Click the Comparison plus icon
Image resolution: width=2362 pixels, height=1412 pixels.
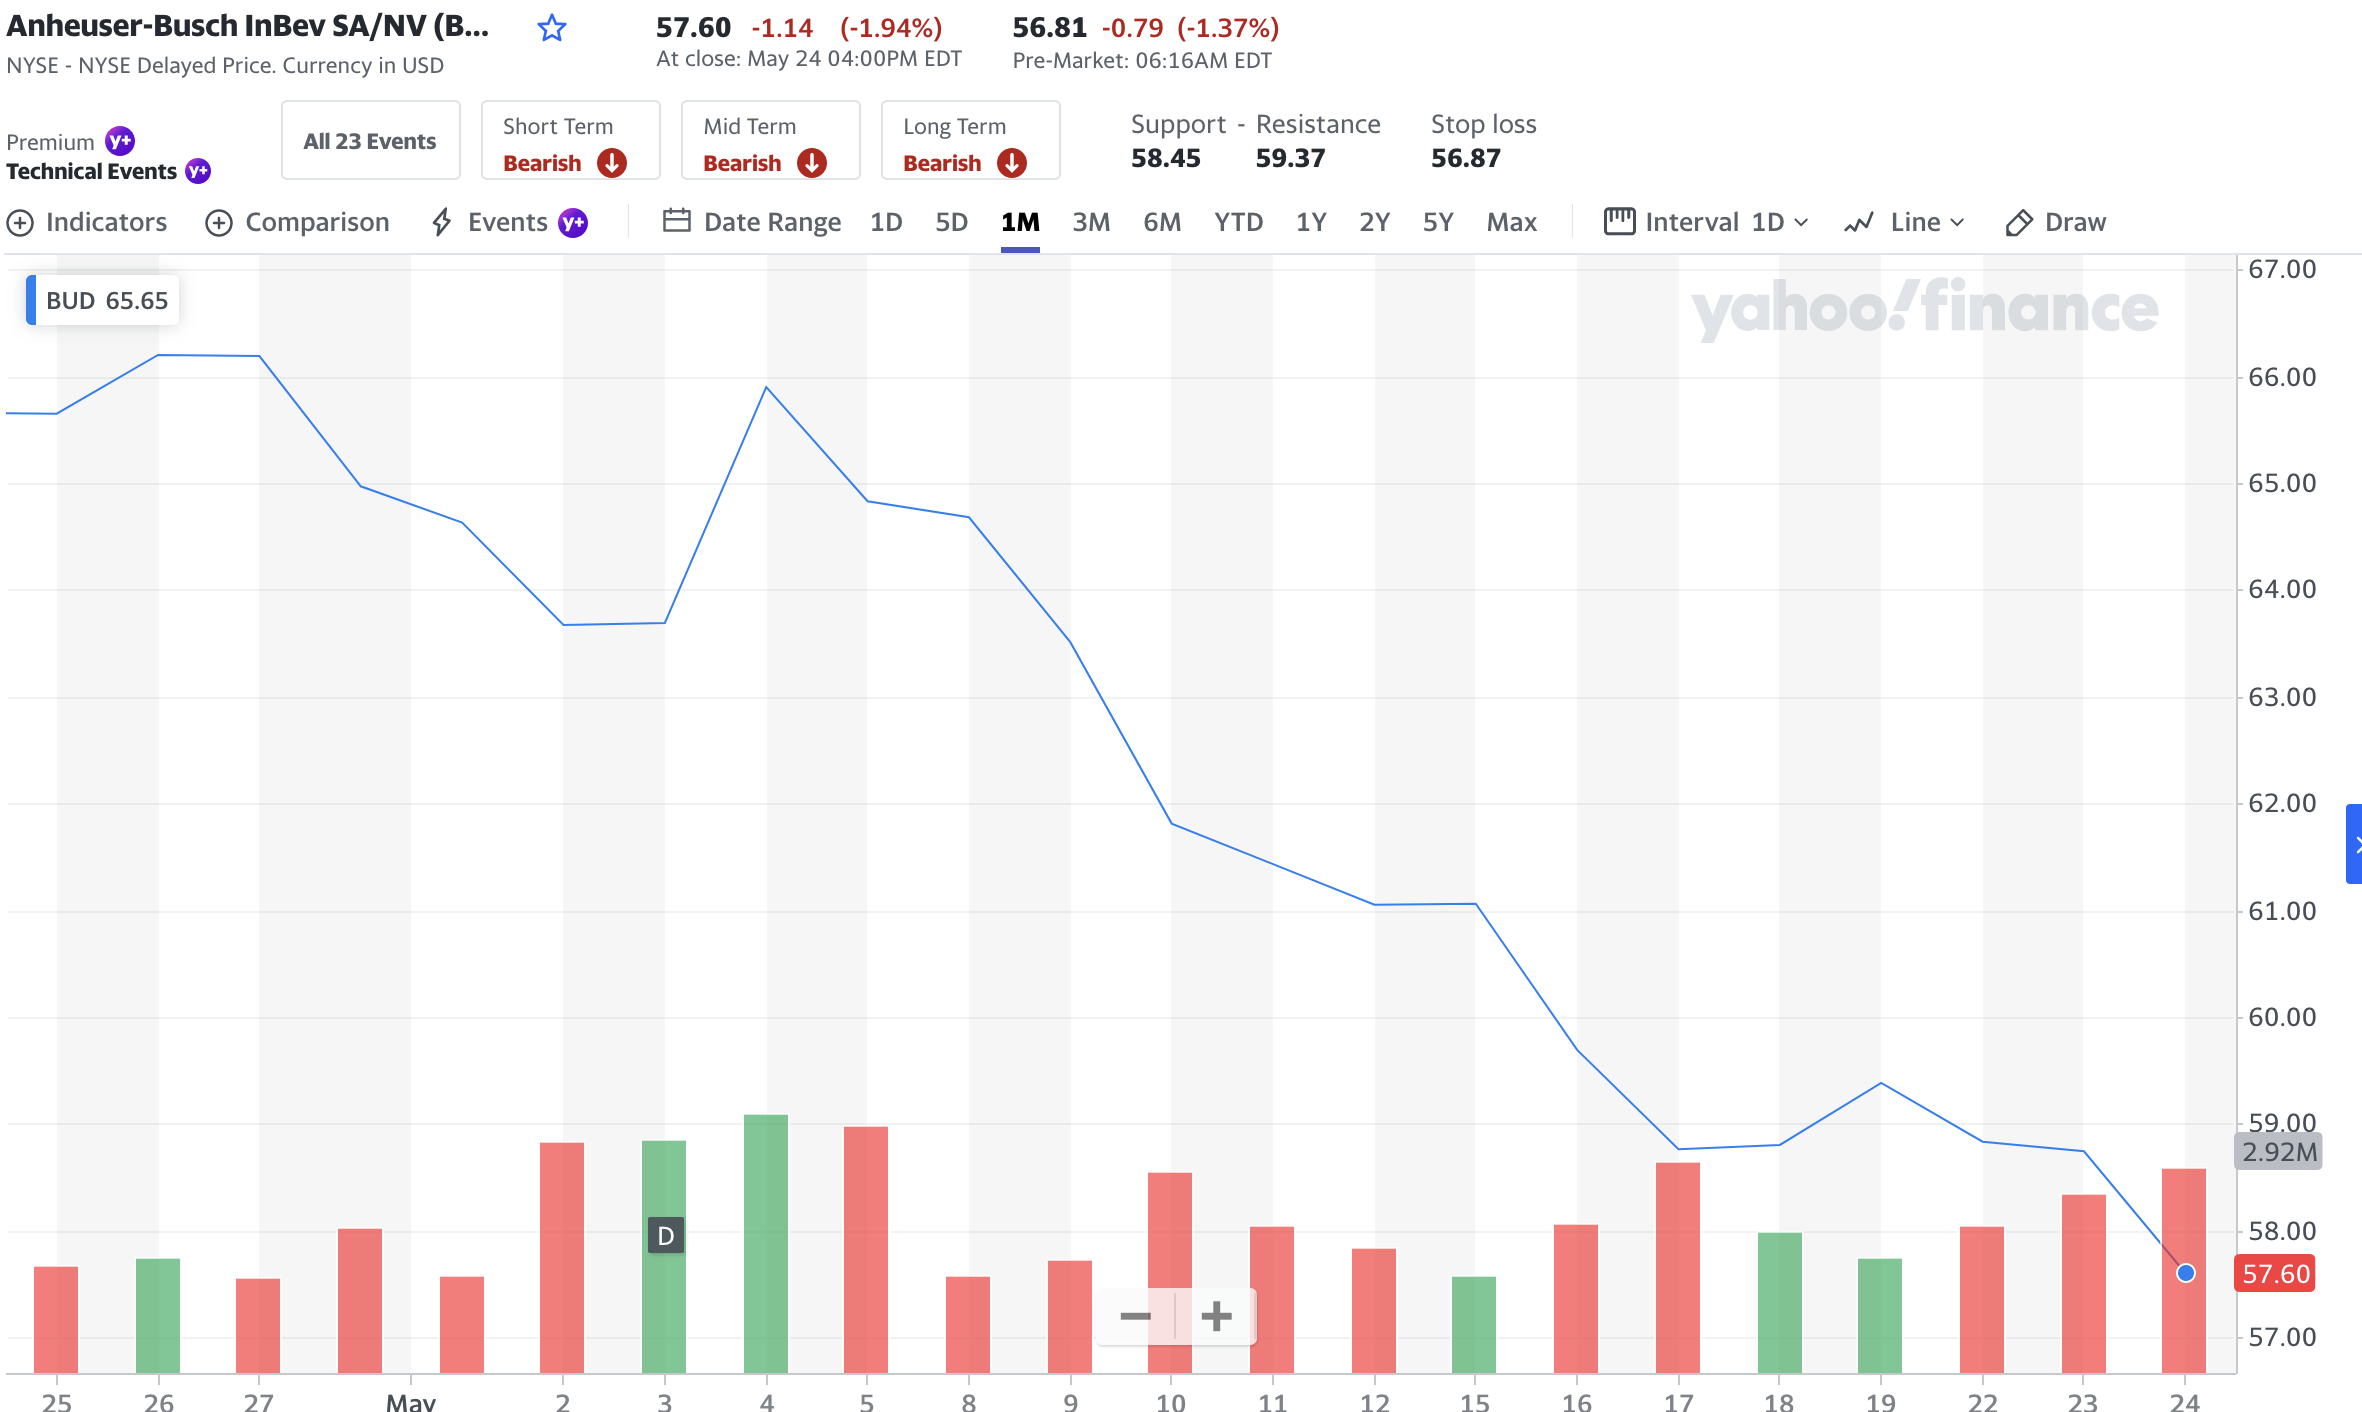[219, 222]
